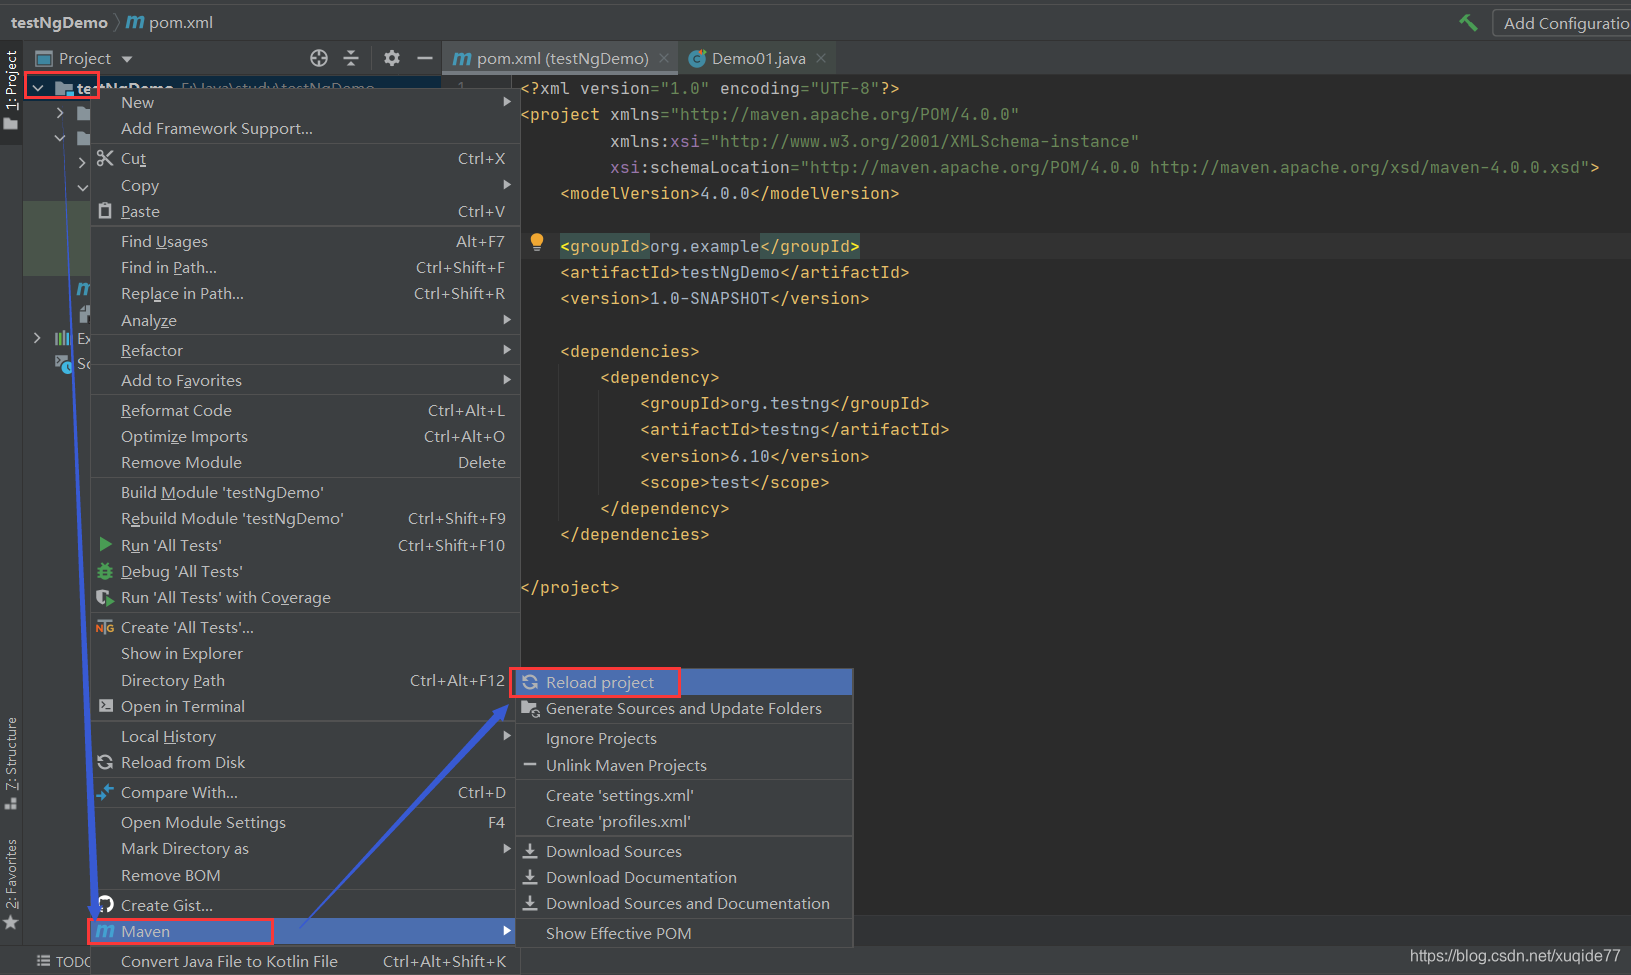Collapse the testNgDemo root tree node
The height and width of the screenshot is (975, 1631).
tap(38, 88)
